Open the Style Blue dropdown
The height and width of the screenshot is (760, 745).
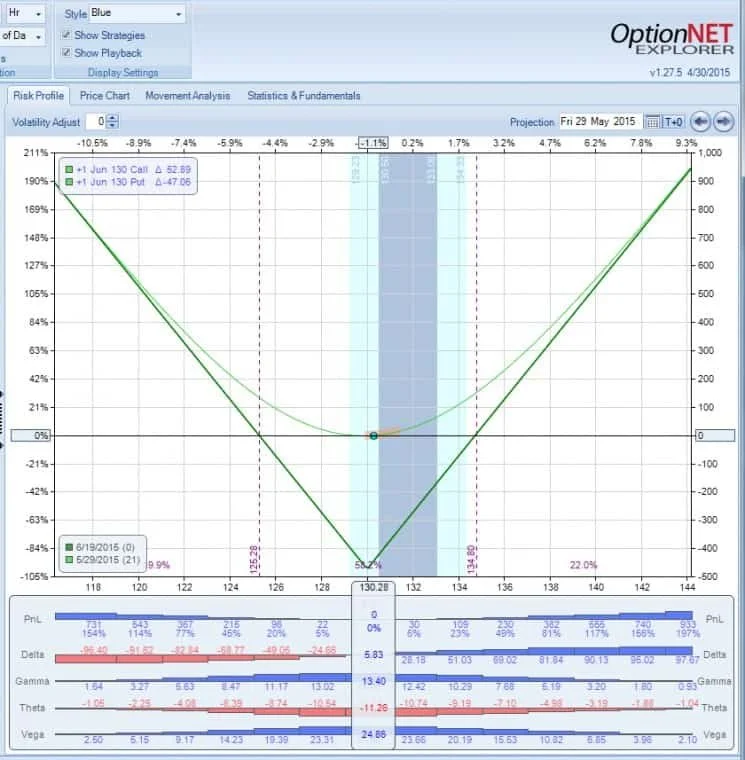(137, 14)
